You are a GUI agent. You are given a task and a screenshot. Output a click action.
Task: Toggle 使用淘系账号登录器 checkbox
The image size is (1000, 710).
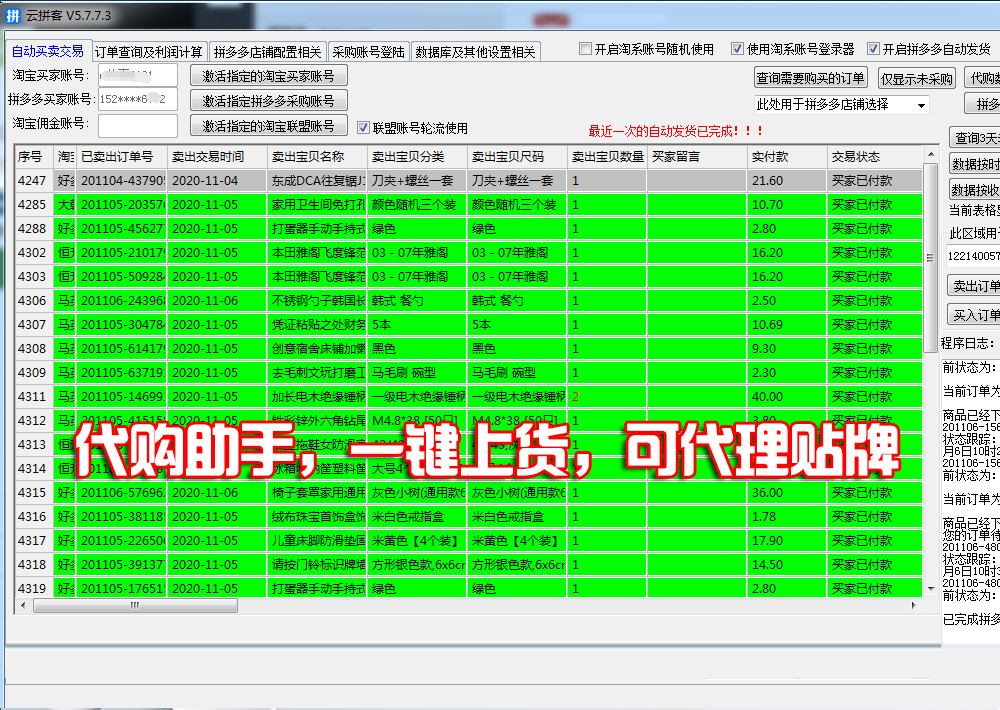coord(737,48)
